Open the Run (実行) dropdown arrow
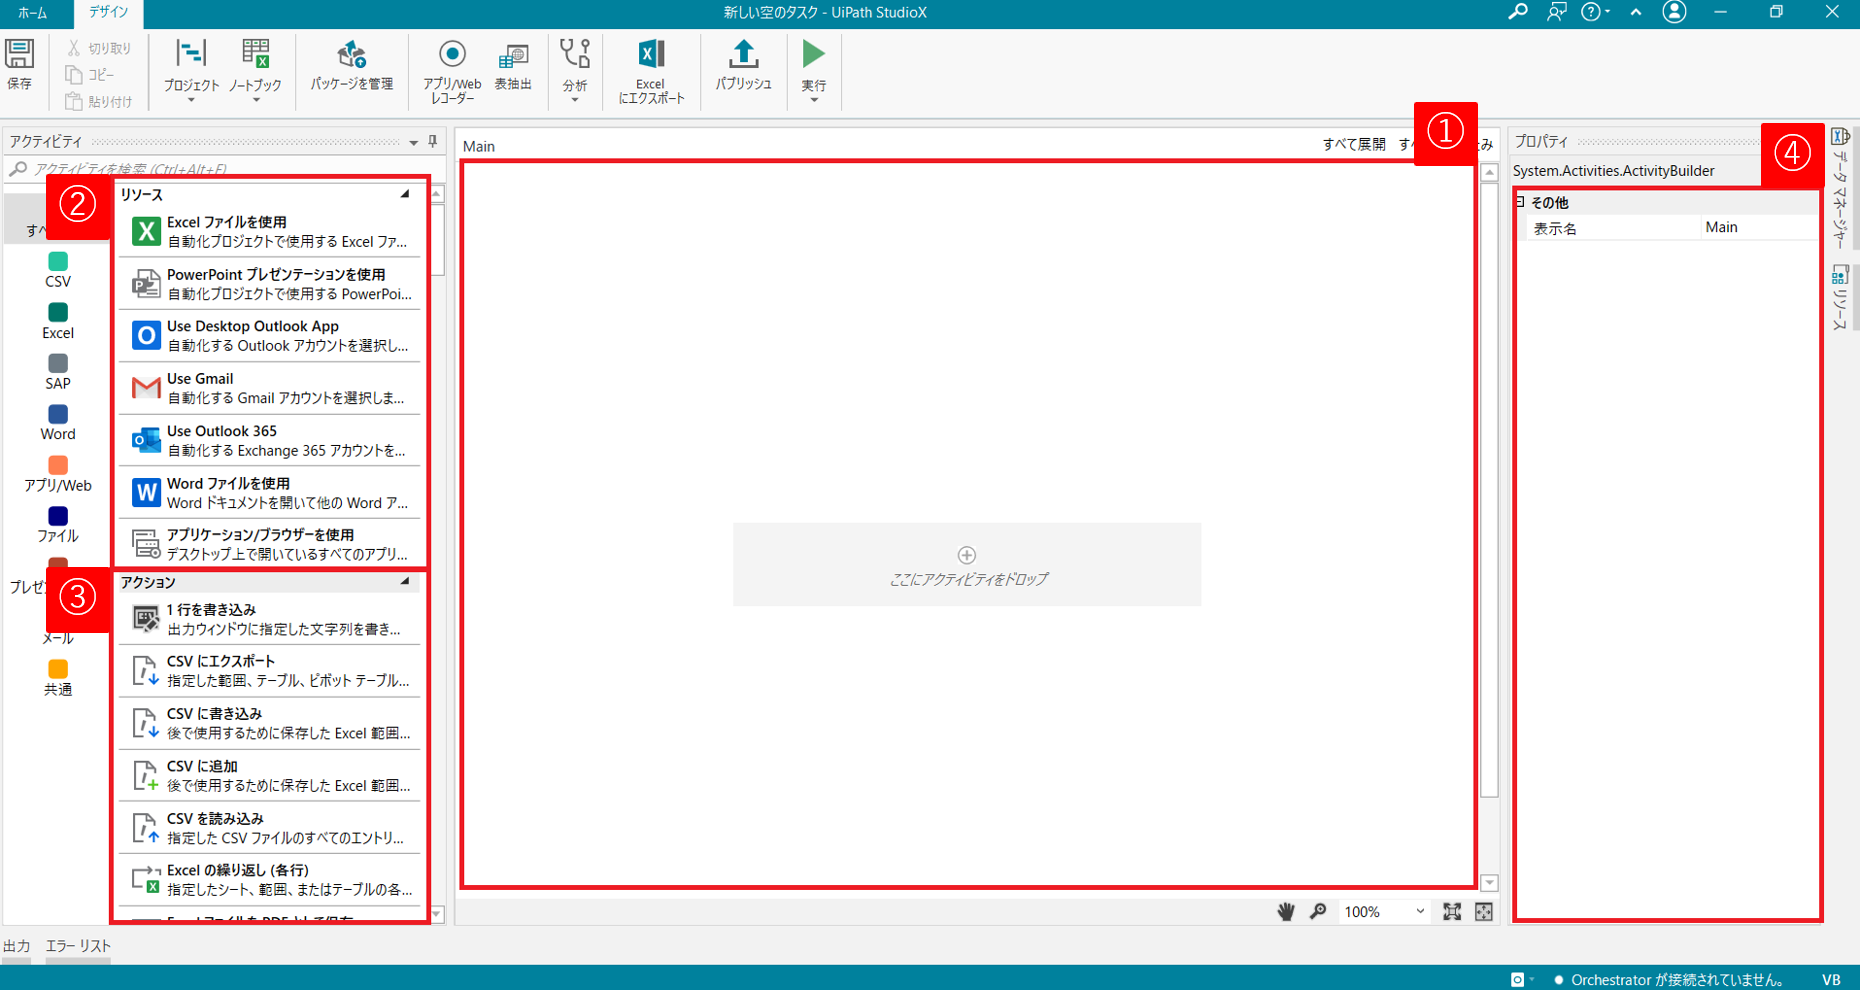1860x990 pixels. coord(814,100)
